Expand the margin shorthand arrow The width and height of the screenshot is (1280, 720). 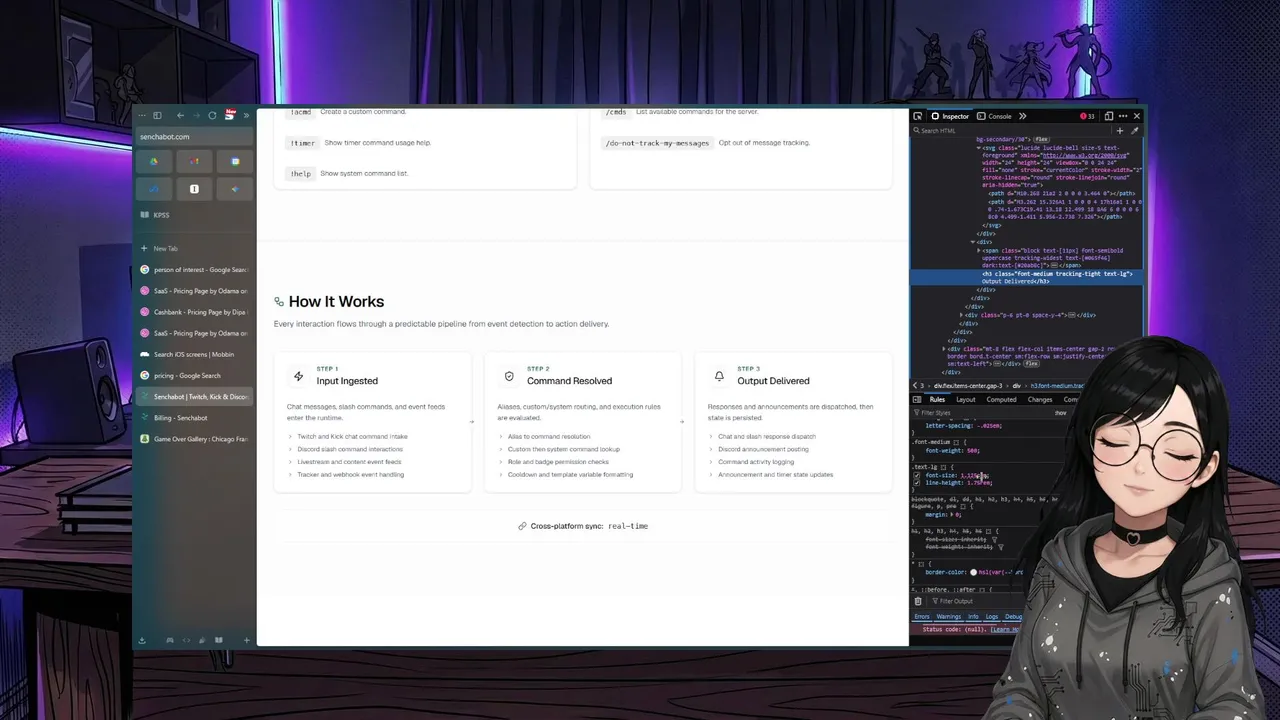pos(950,514)
